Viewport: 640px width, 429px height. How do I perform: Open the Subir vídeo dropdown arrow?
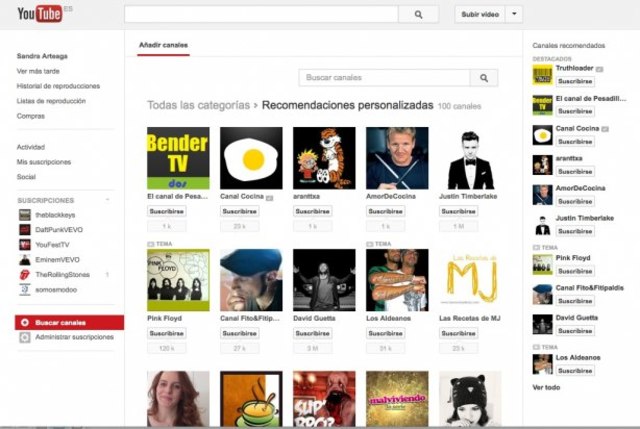[x=514, y=14]
